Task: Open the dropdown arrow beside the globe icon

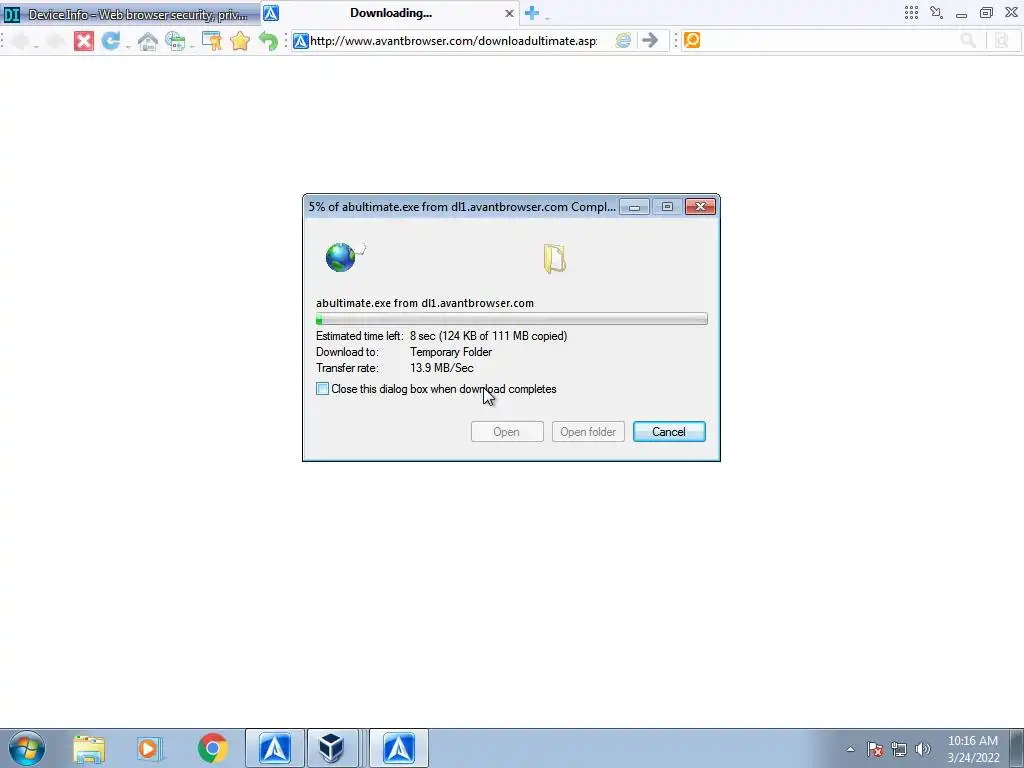Action: [192, 46]
